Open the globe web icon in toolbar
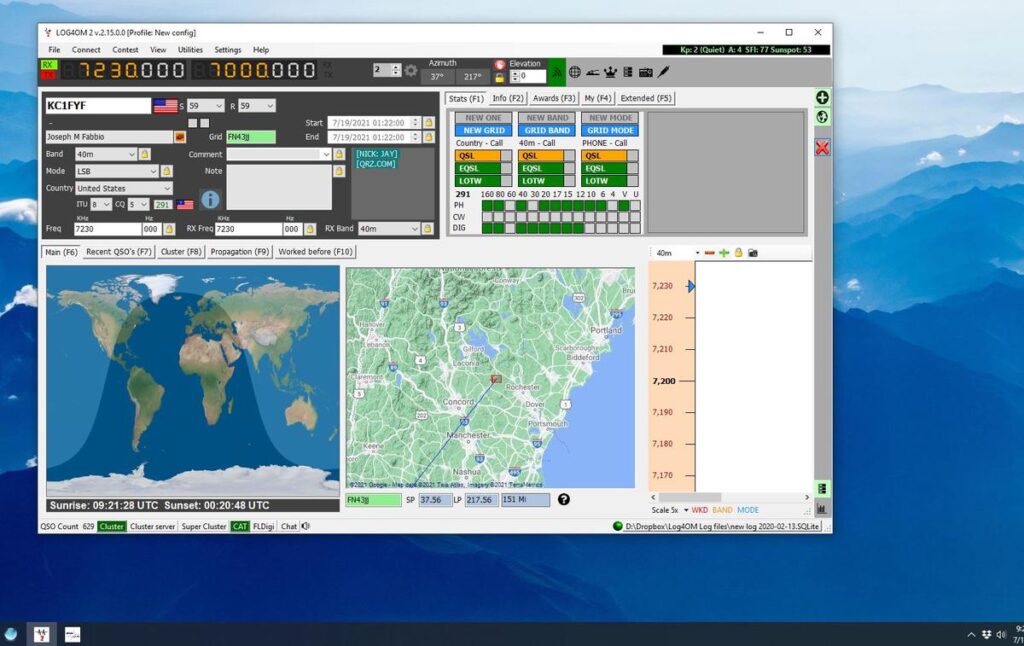 click(575, 72)
